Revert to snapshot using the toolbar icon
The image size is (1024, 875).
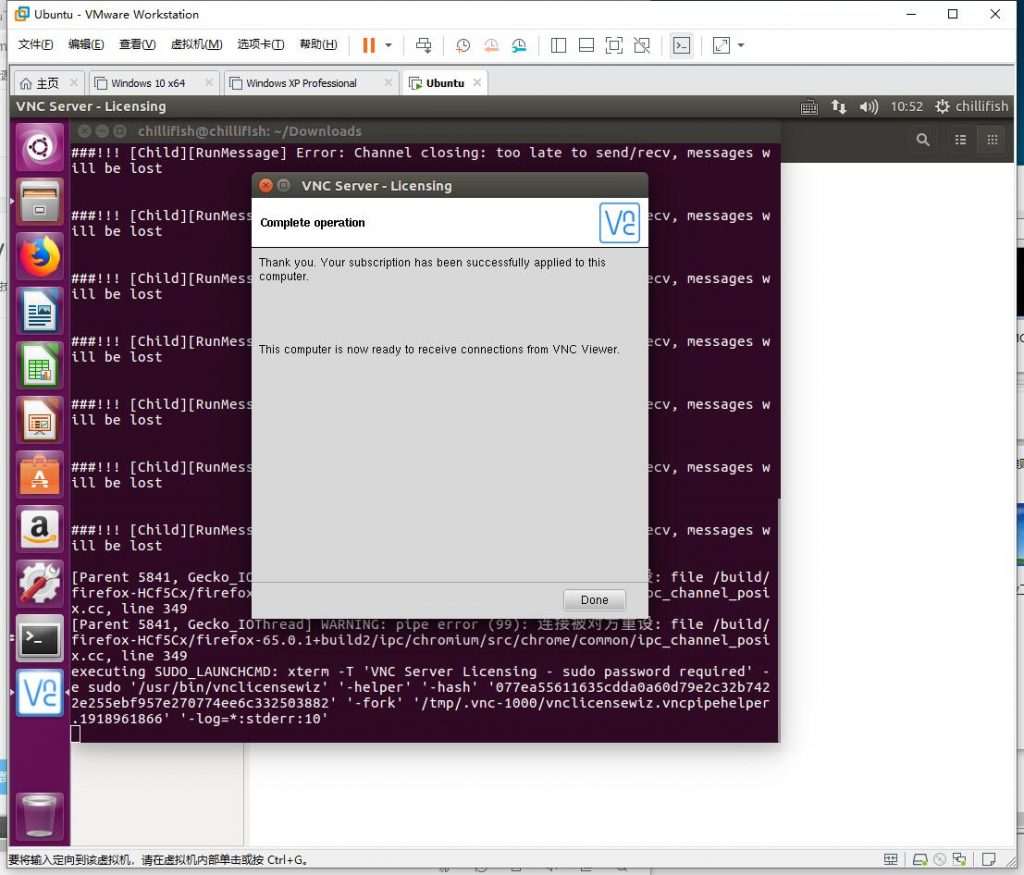(x=491, y=45)
